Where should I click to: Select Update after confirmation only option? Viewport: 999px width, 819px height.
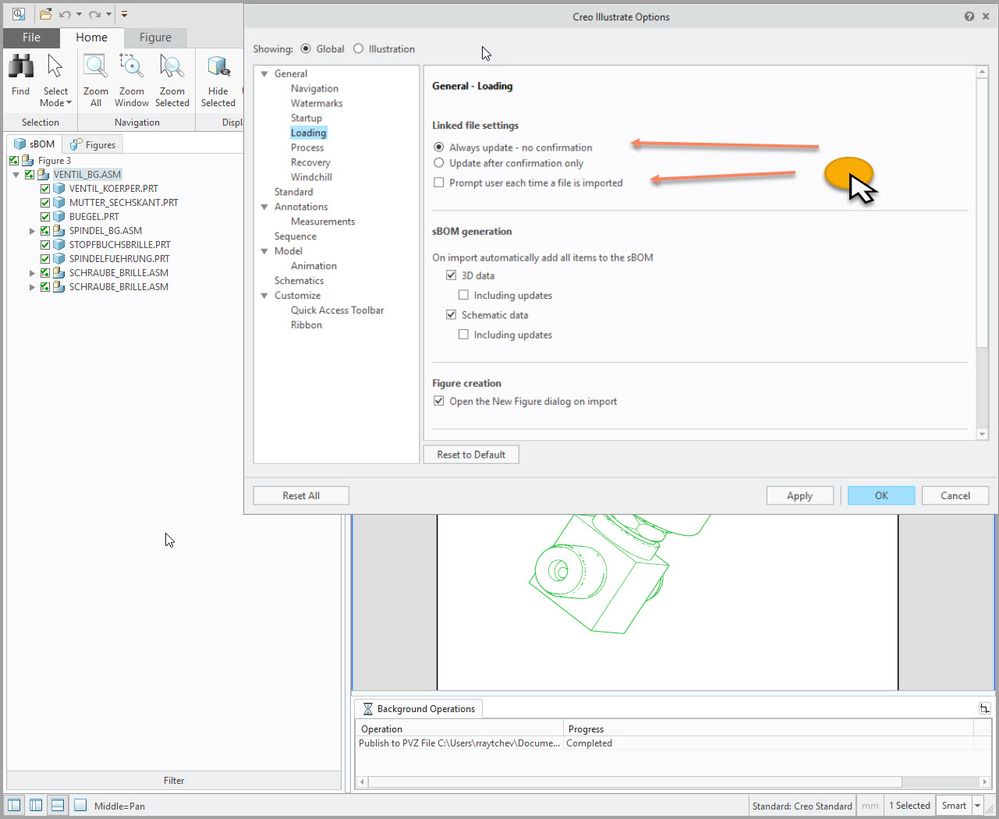438,163
